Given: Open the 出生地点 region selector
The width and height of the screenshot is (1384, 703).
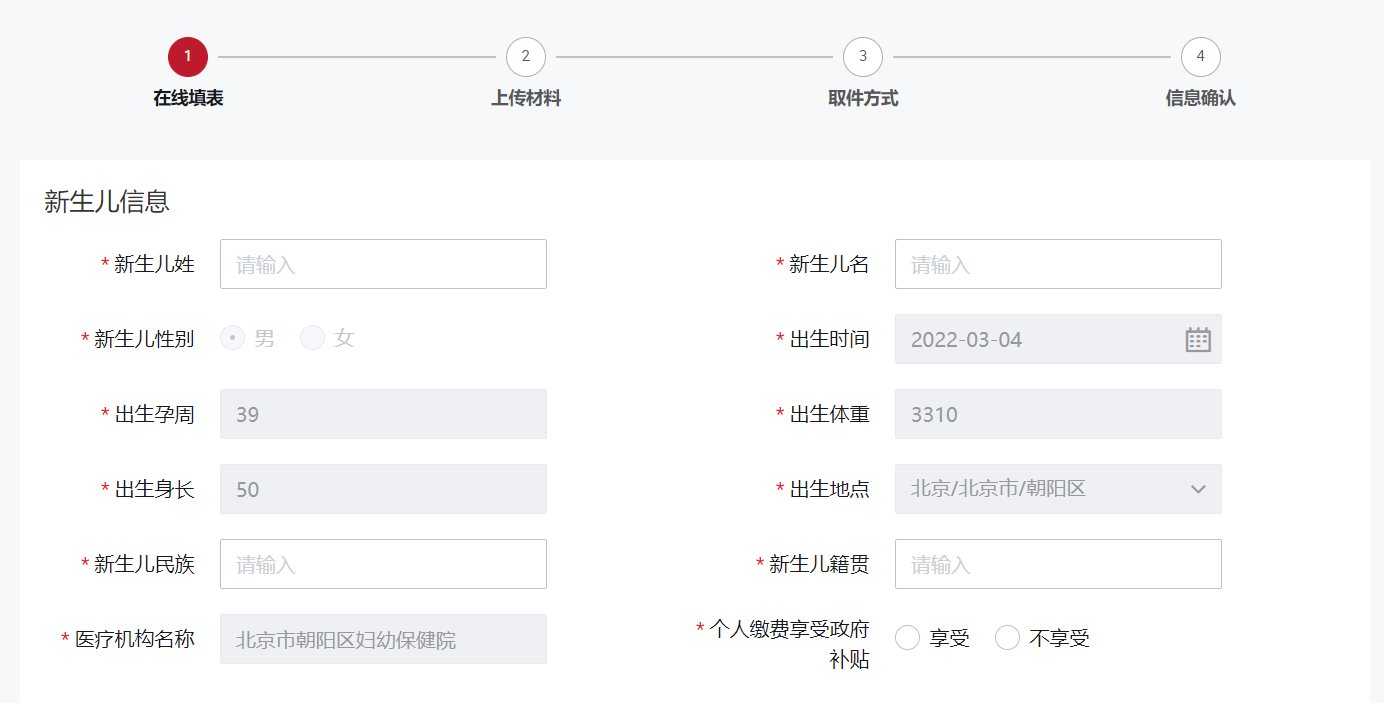Looking at the screenshot, I should coord(1040,489).
